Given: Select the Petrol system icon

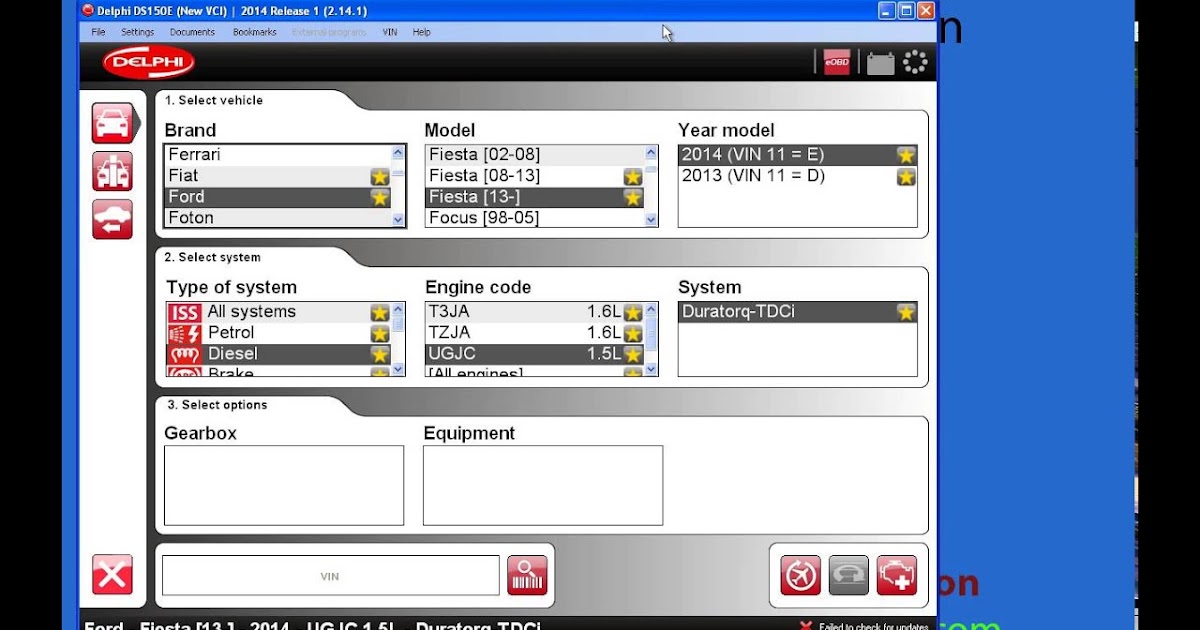Looking at the screenshot, I should click(184, 333).
